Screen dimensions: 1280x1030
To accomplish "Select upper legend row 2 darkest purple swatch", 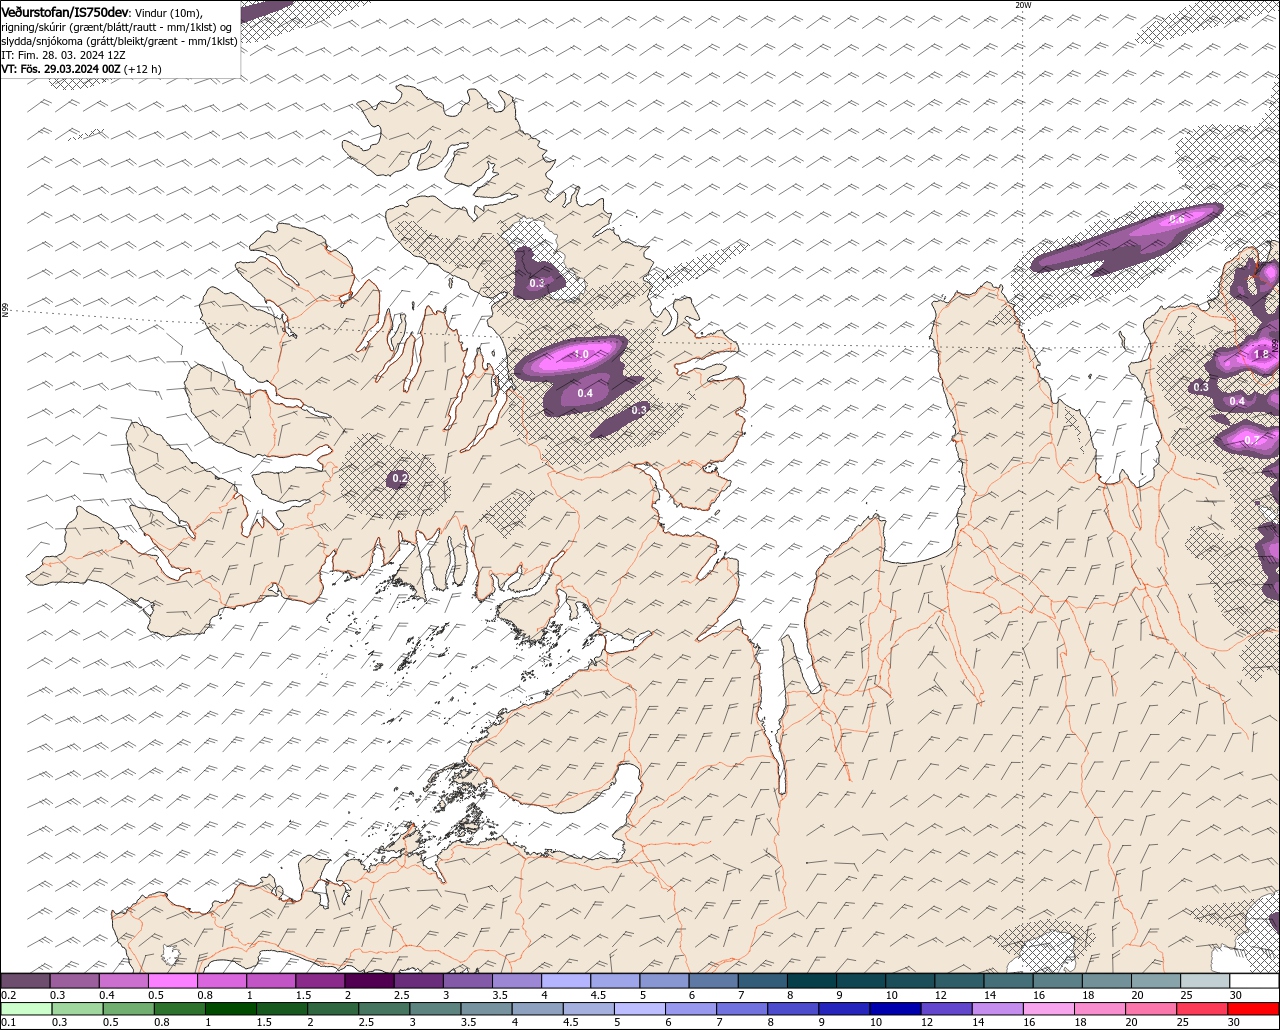I will click(x=369, y=981).
